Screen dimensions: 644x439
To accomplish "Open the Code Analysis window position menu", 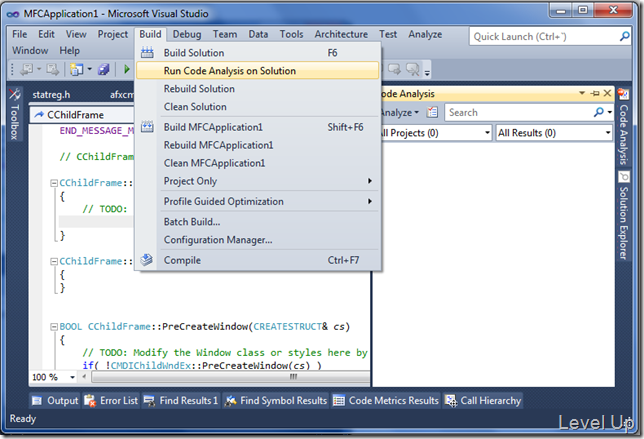I will (x=582, y=93).
